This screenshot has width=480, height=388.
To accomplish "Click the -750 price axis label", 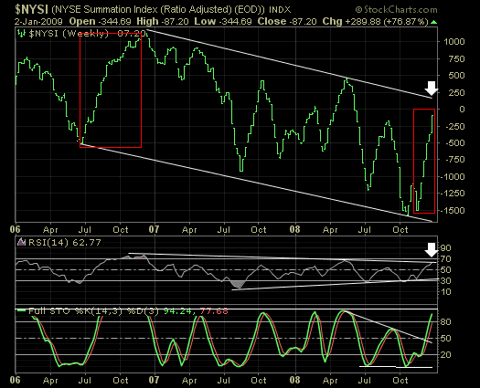I will 453,160.
